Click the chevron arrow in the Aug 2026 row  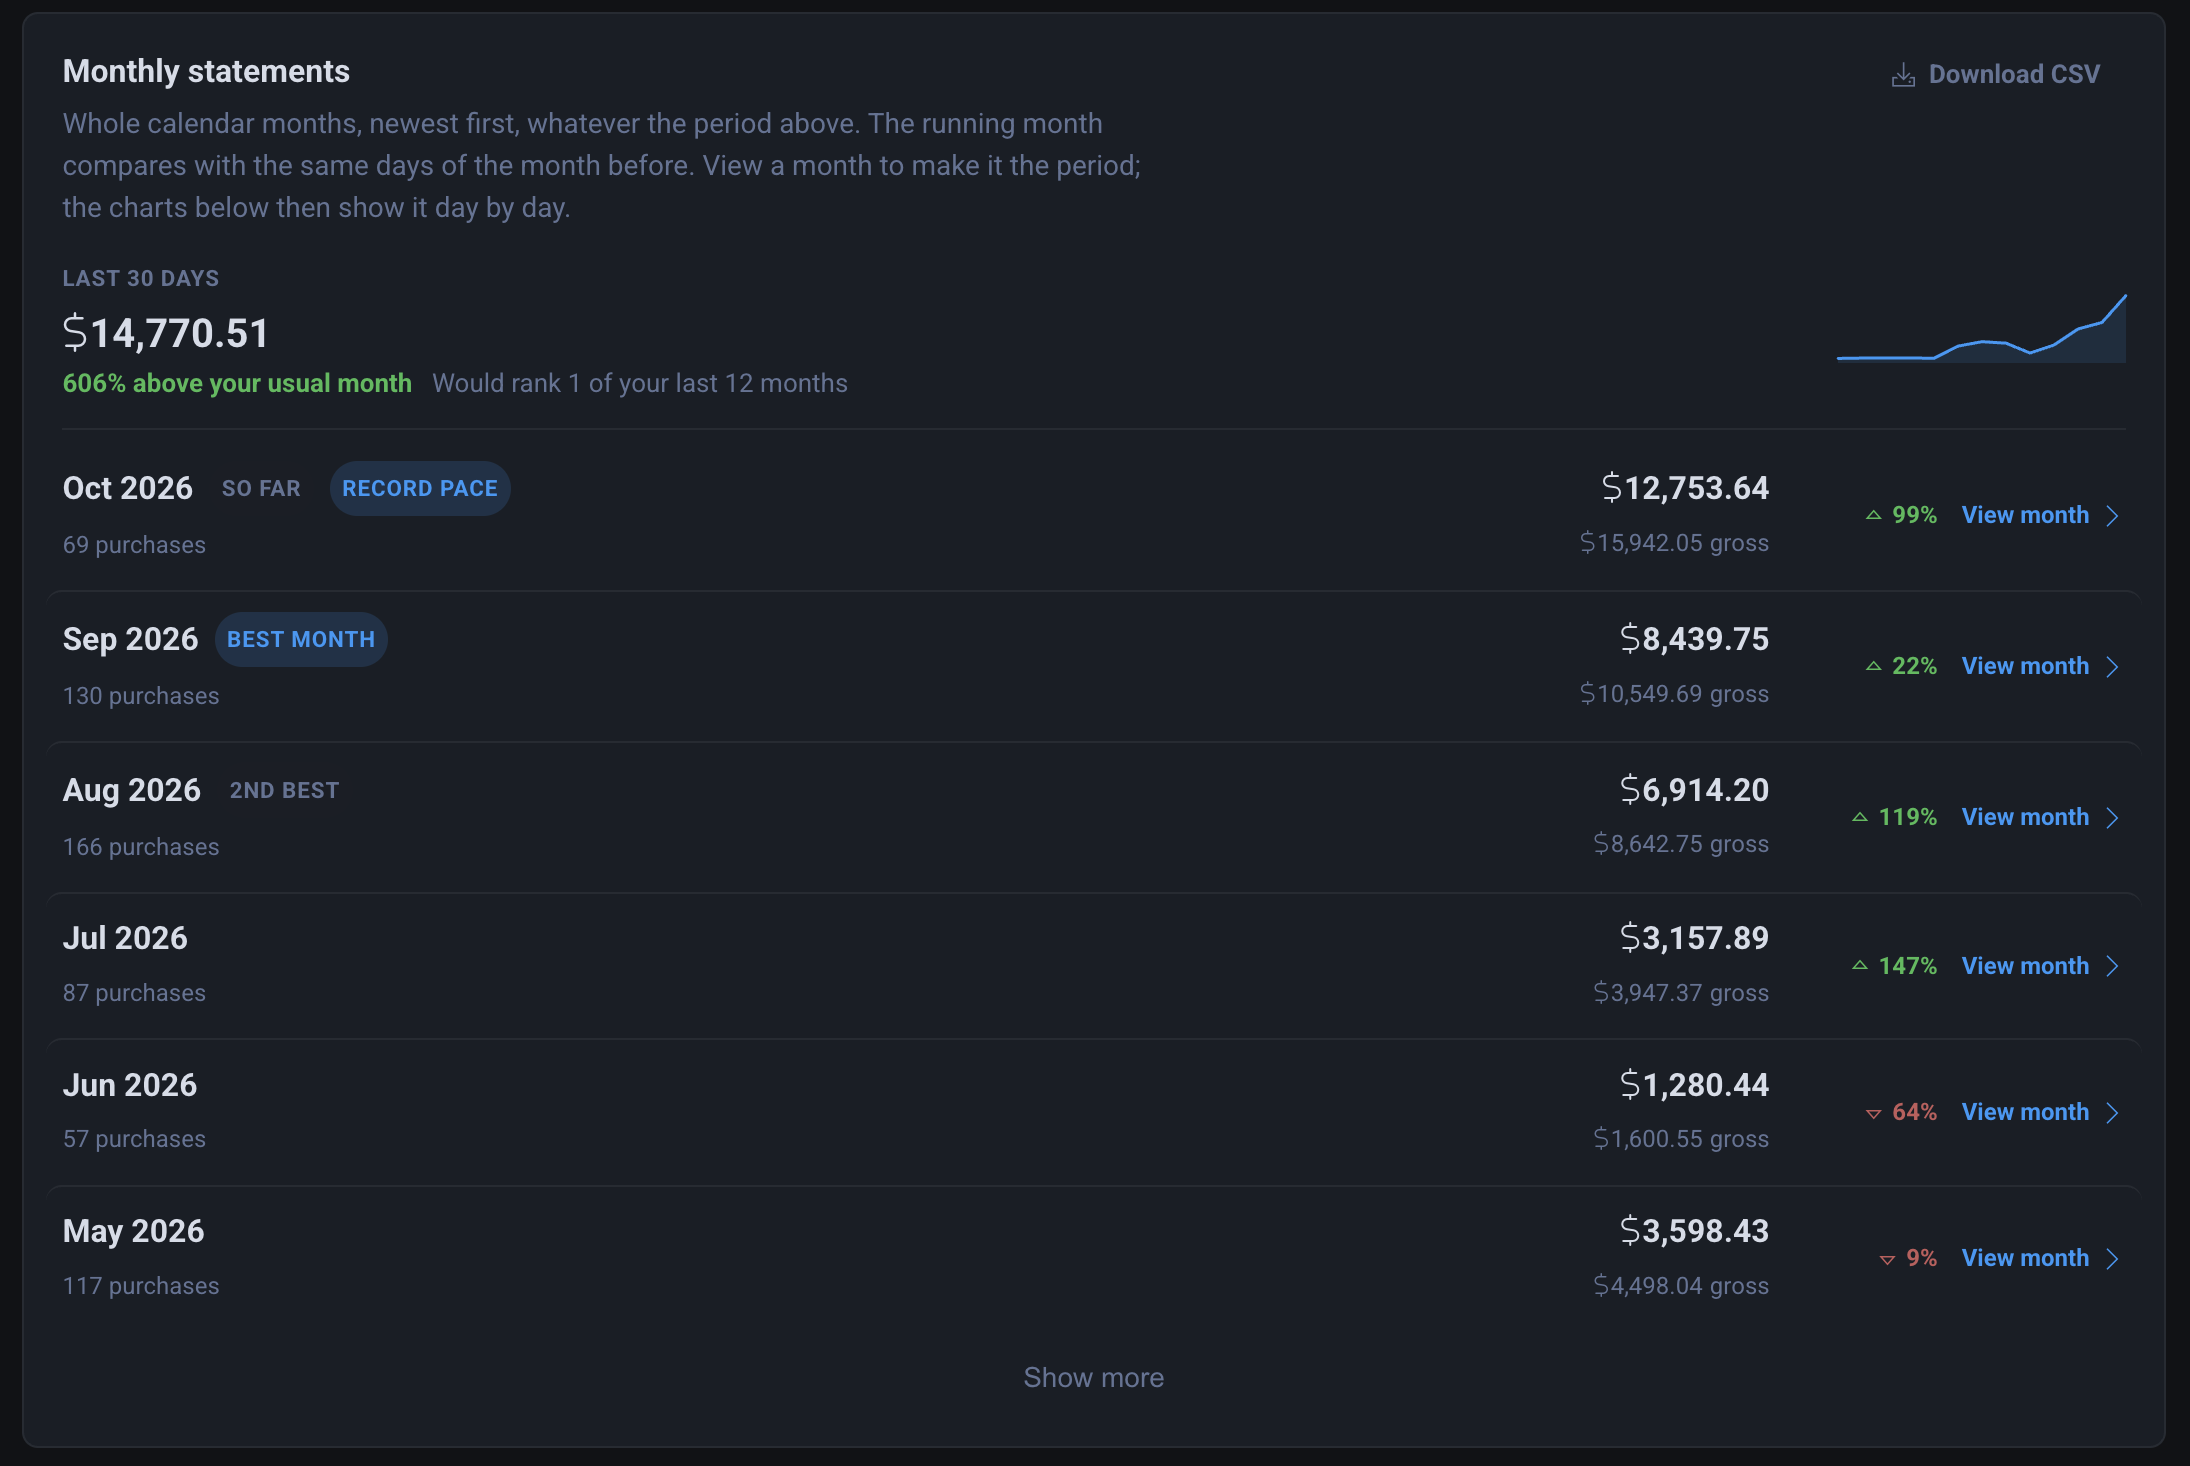tap(2112, 817)
